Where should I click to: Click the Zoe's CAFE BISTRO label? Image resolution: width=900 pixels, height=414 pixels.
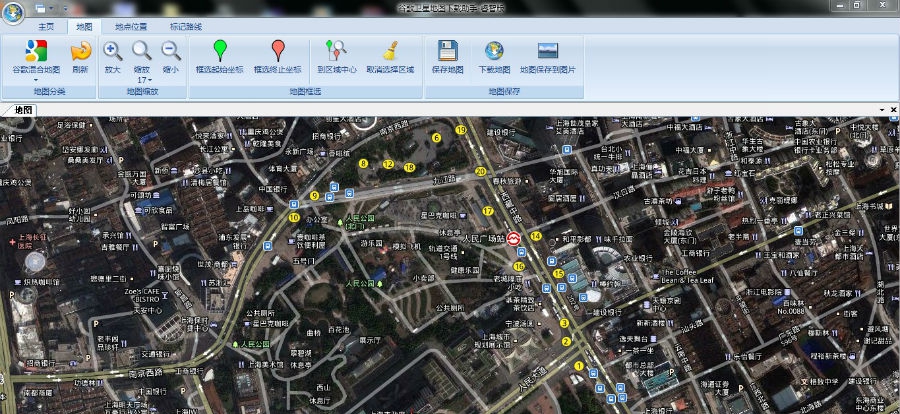[x=141, y=296]
